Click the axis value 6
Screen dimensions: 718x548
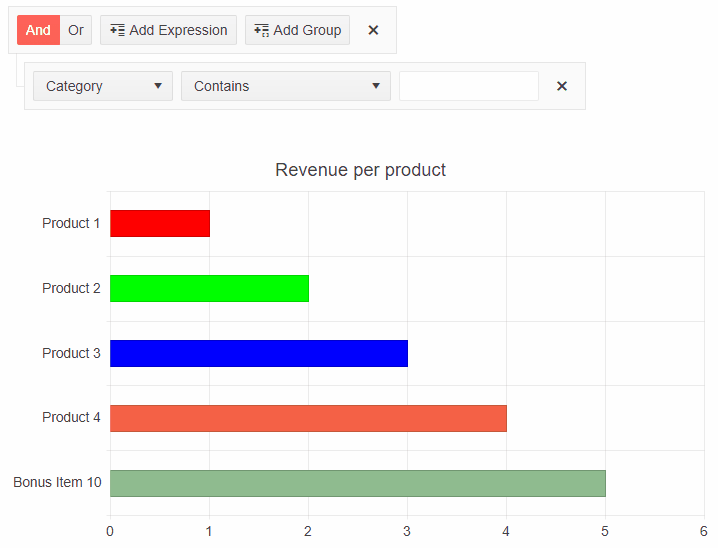[703, 532]
